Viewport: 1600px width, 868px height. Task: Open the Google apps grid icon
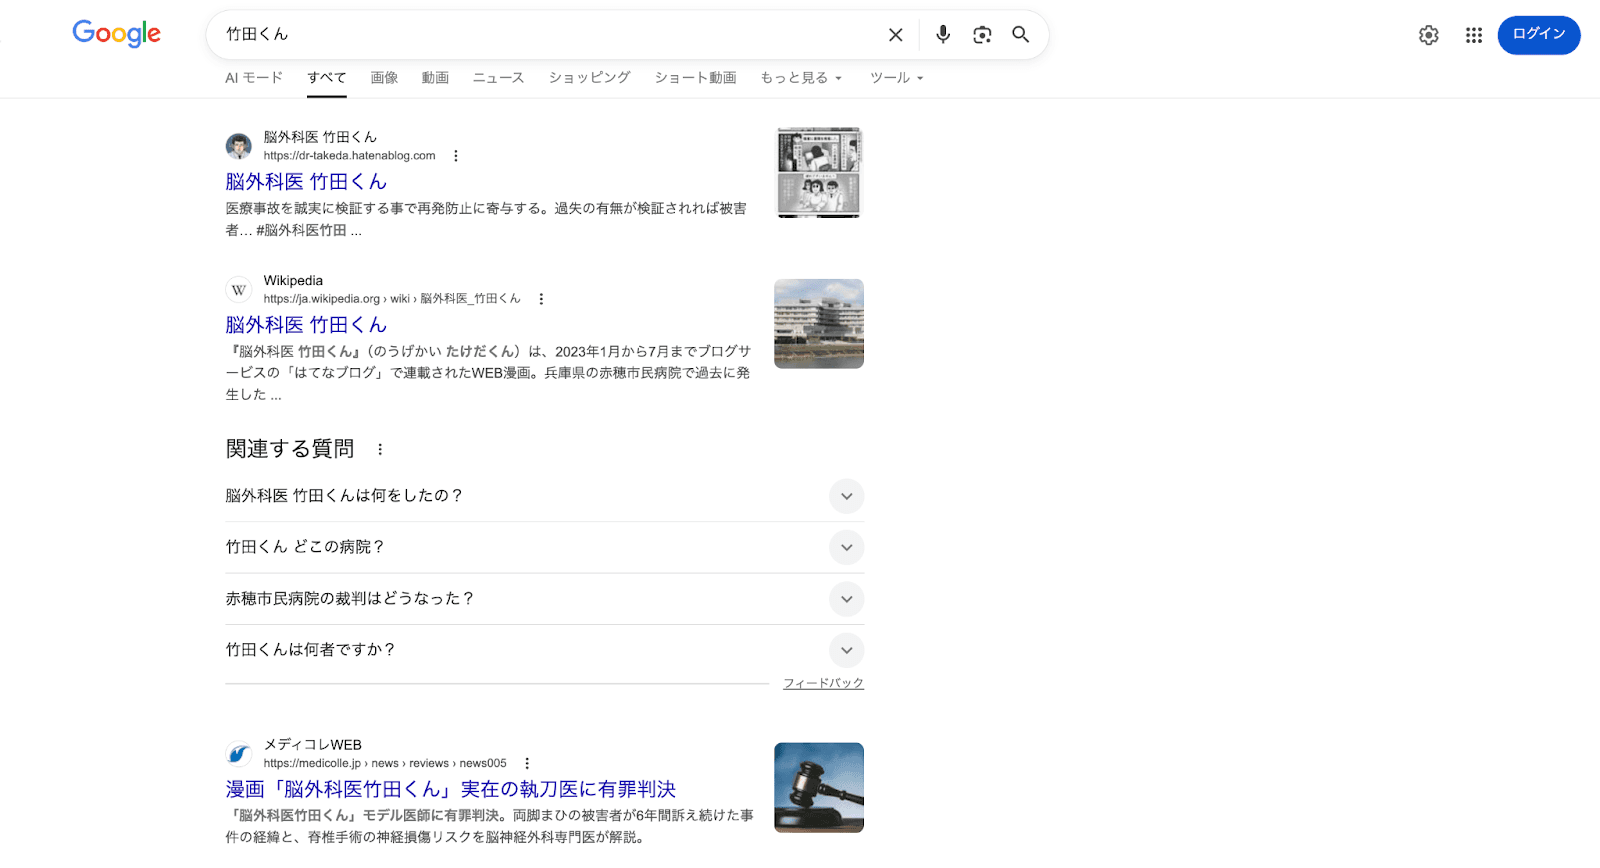(x=1474, y=35)
